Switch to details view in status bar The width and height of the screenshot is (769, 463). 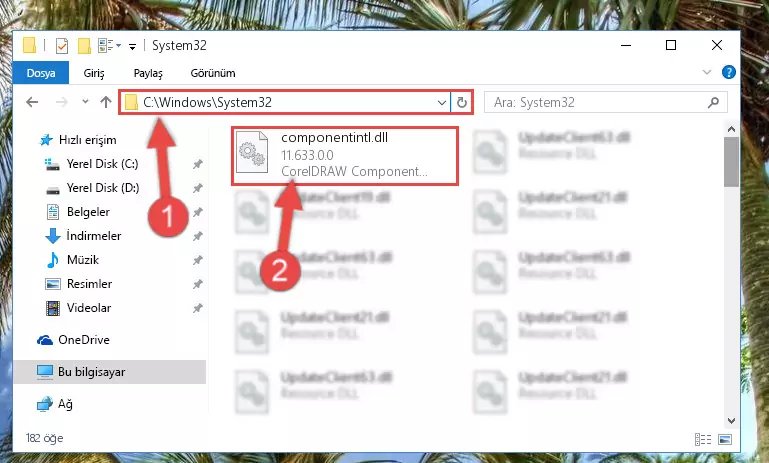703,439
